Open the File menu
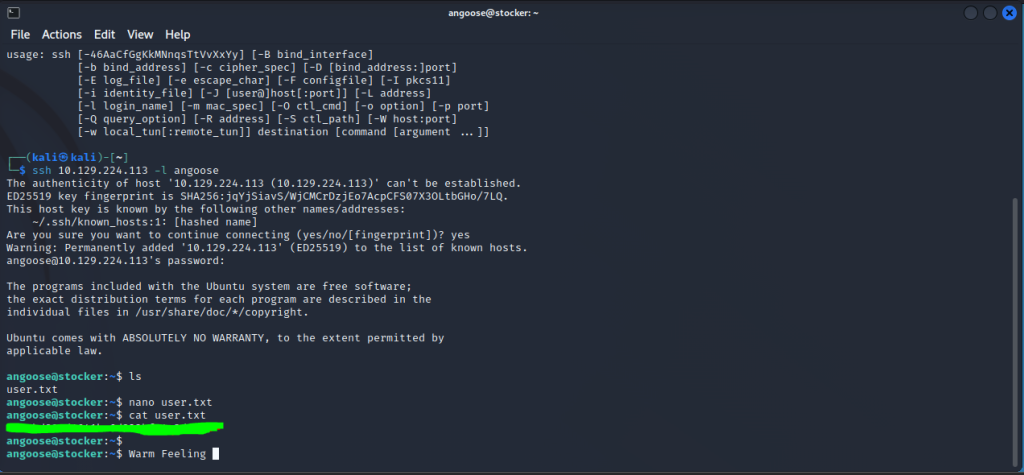 tap(20, 35)
